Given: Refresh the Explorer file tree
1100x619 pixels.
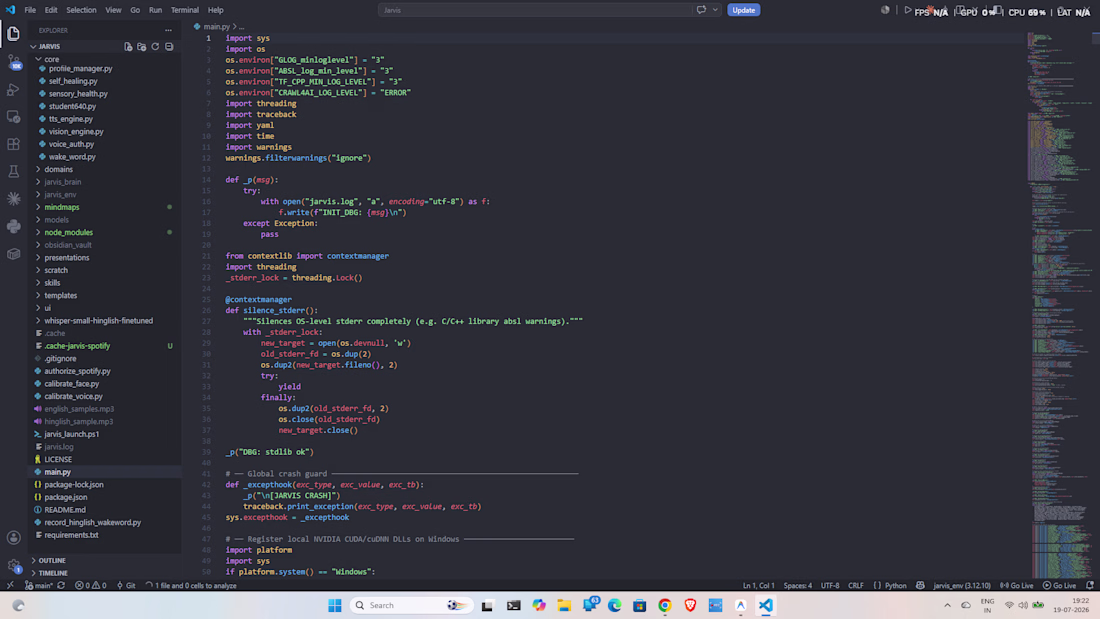Looking at the screenshot, I should (x=155, y=46).
